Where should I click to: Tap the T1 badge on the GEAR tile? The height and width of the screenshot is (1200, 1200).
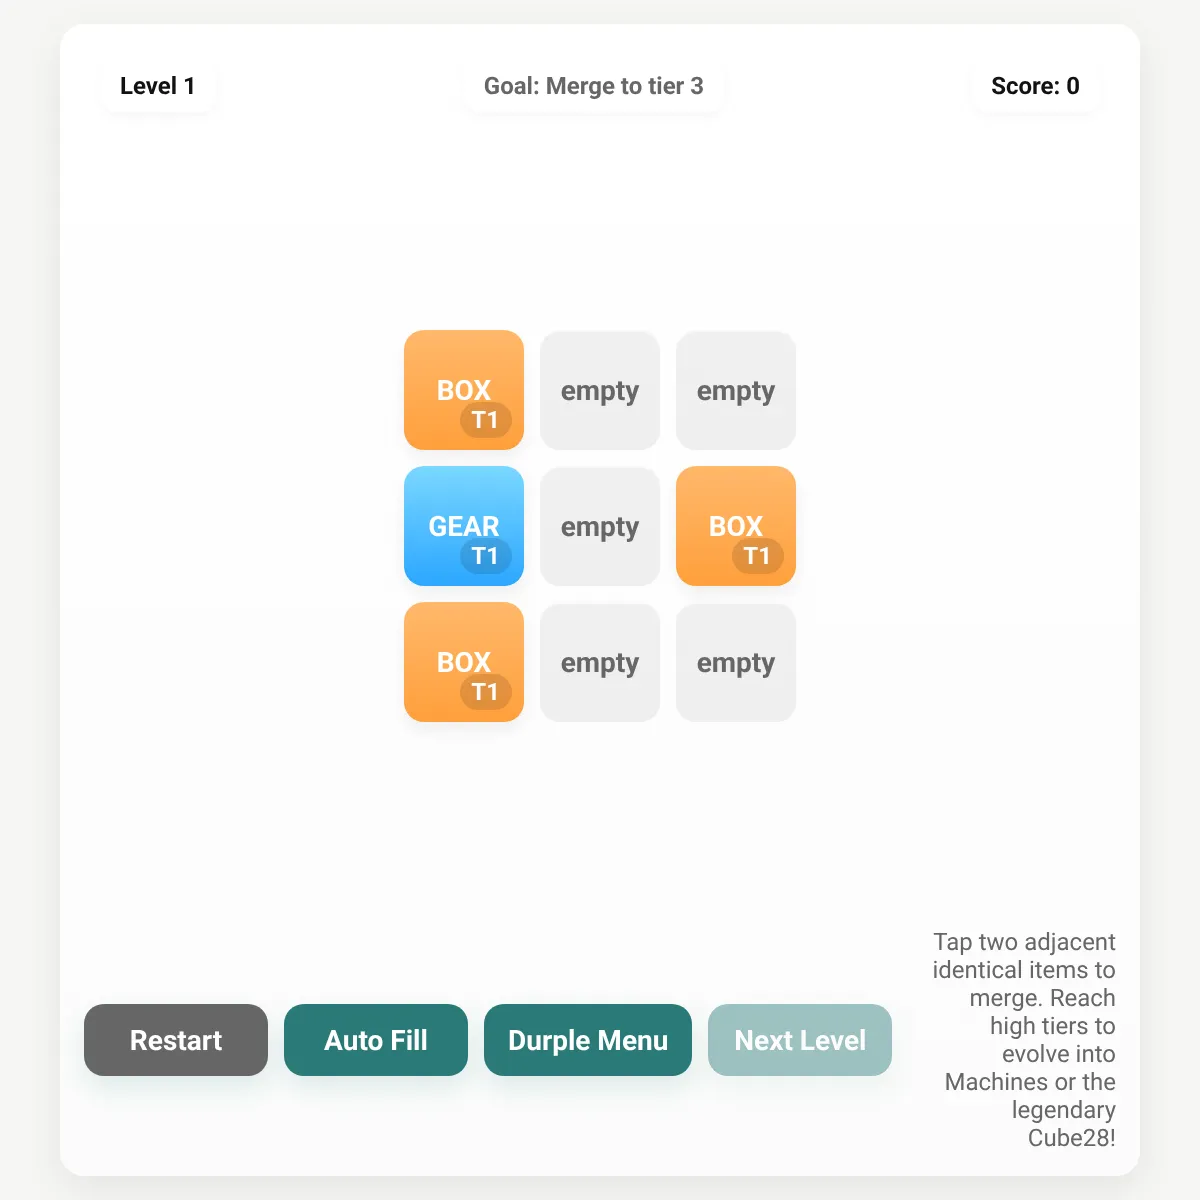coord(486,556)
